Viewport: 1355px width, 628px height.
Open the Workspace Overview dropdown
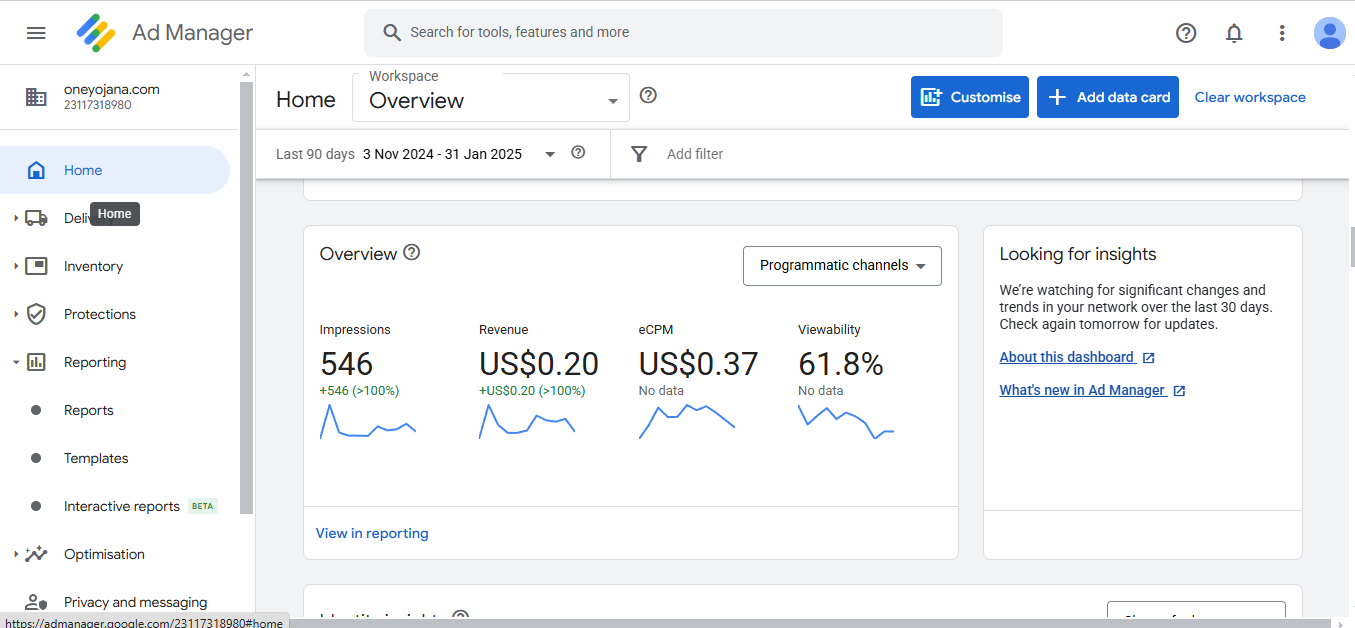[491, 97]
